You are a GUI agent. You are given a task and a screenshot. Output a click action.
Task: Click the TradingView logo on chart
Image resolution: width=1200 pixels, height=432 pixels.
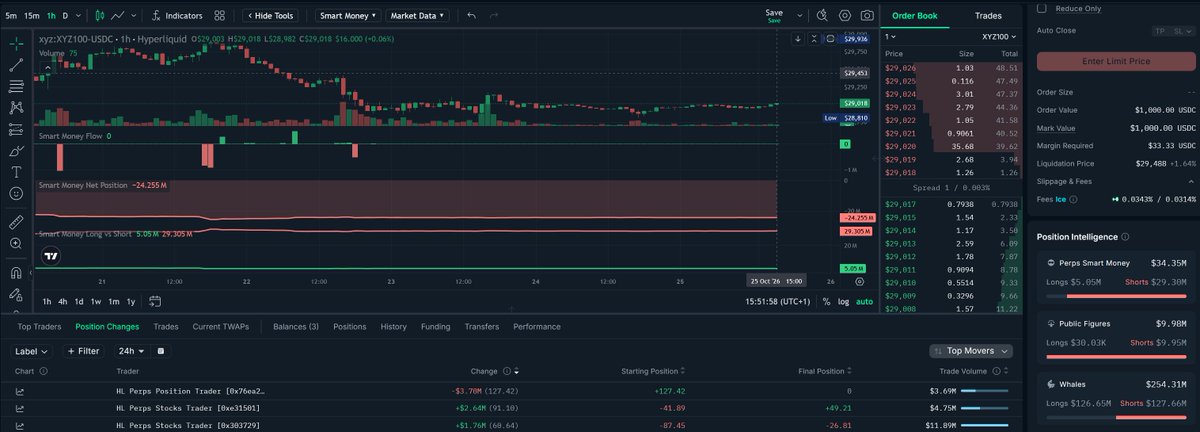point(50,256)
